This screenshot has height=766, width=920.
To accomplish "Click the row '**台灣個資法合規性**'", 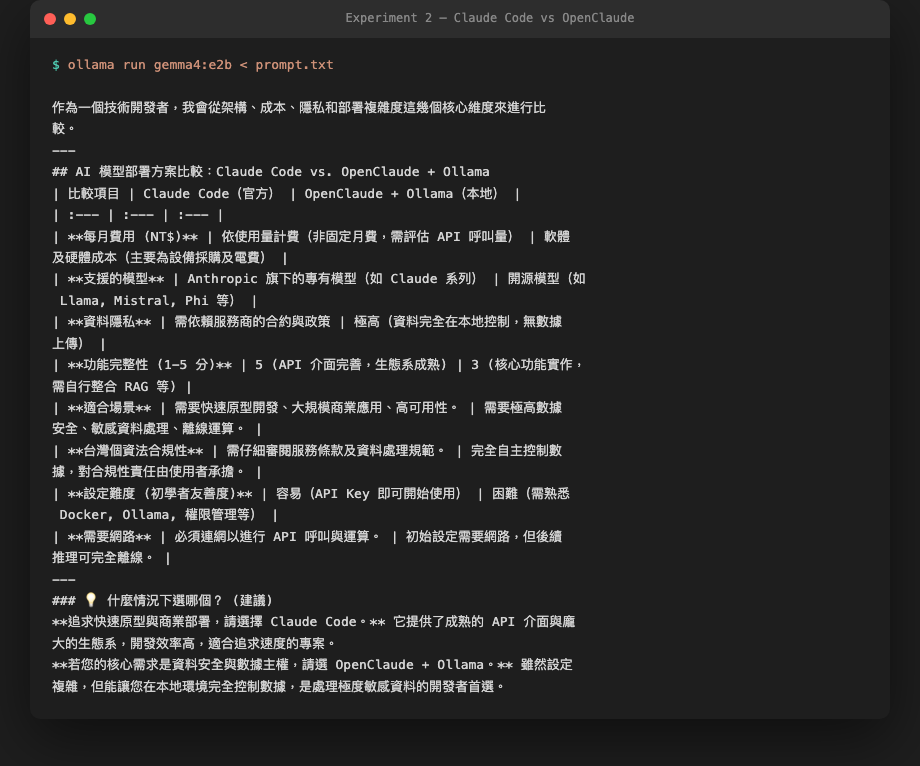I will [307, 450].
